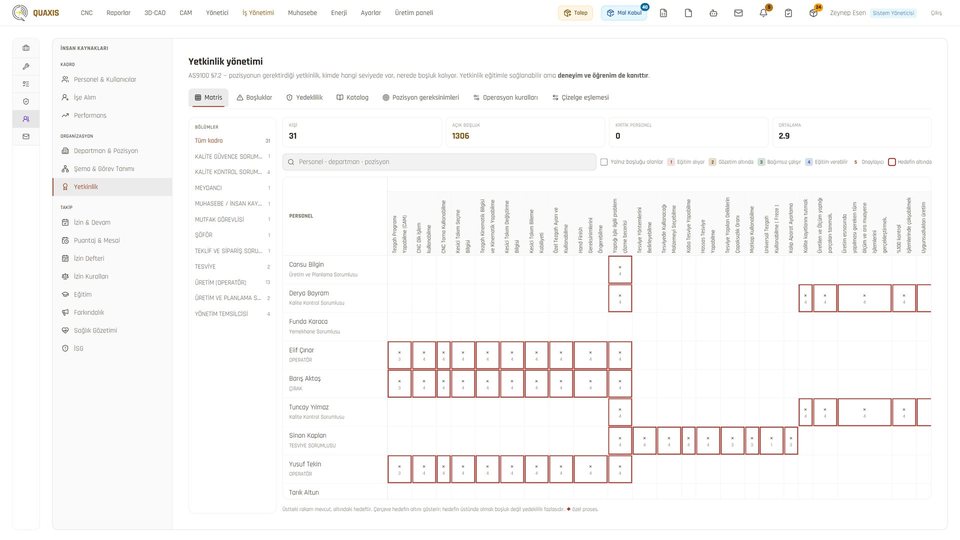Click the QUAXIS logo icon

click(20, 13)
